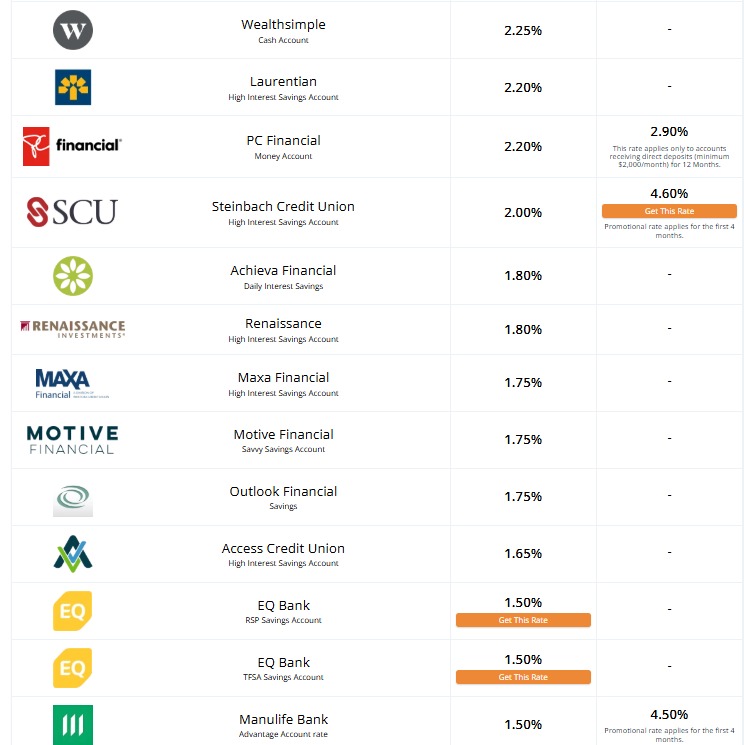This screenshot has width=744, height=745.
Task: Open the Wealthsimple Cash Account name
Action: 283,25
